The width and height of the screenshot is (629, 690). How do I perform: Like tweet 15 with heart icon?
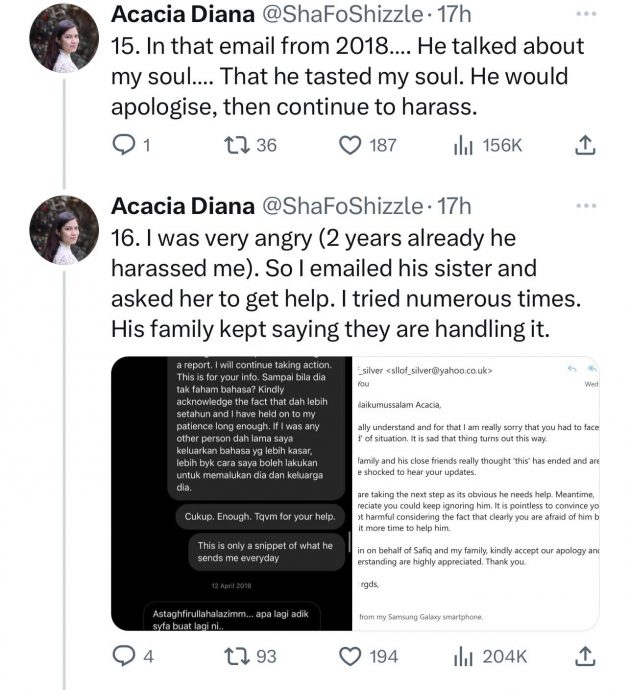coord(350,146)
